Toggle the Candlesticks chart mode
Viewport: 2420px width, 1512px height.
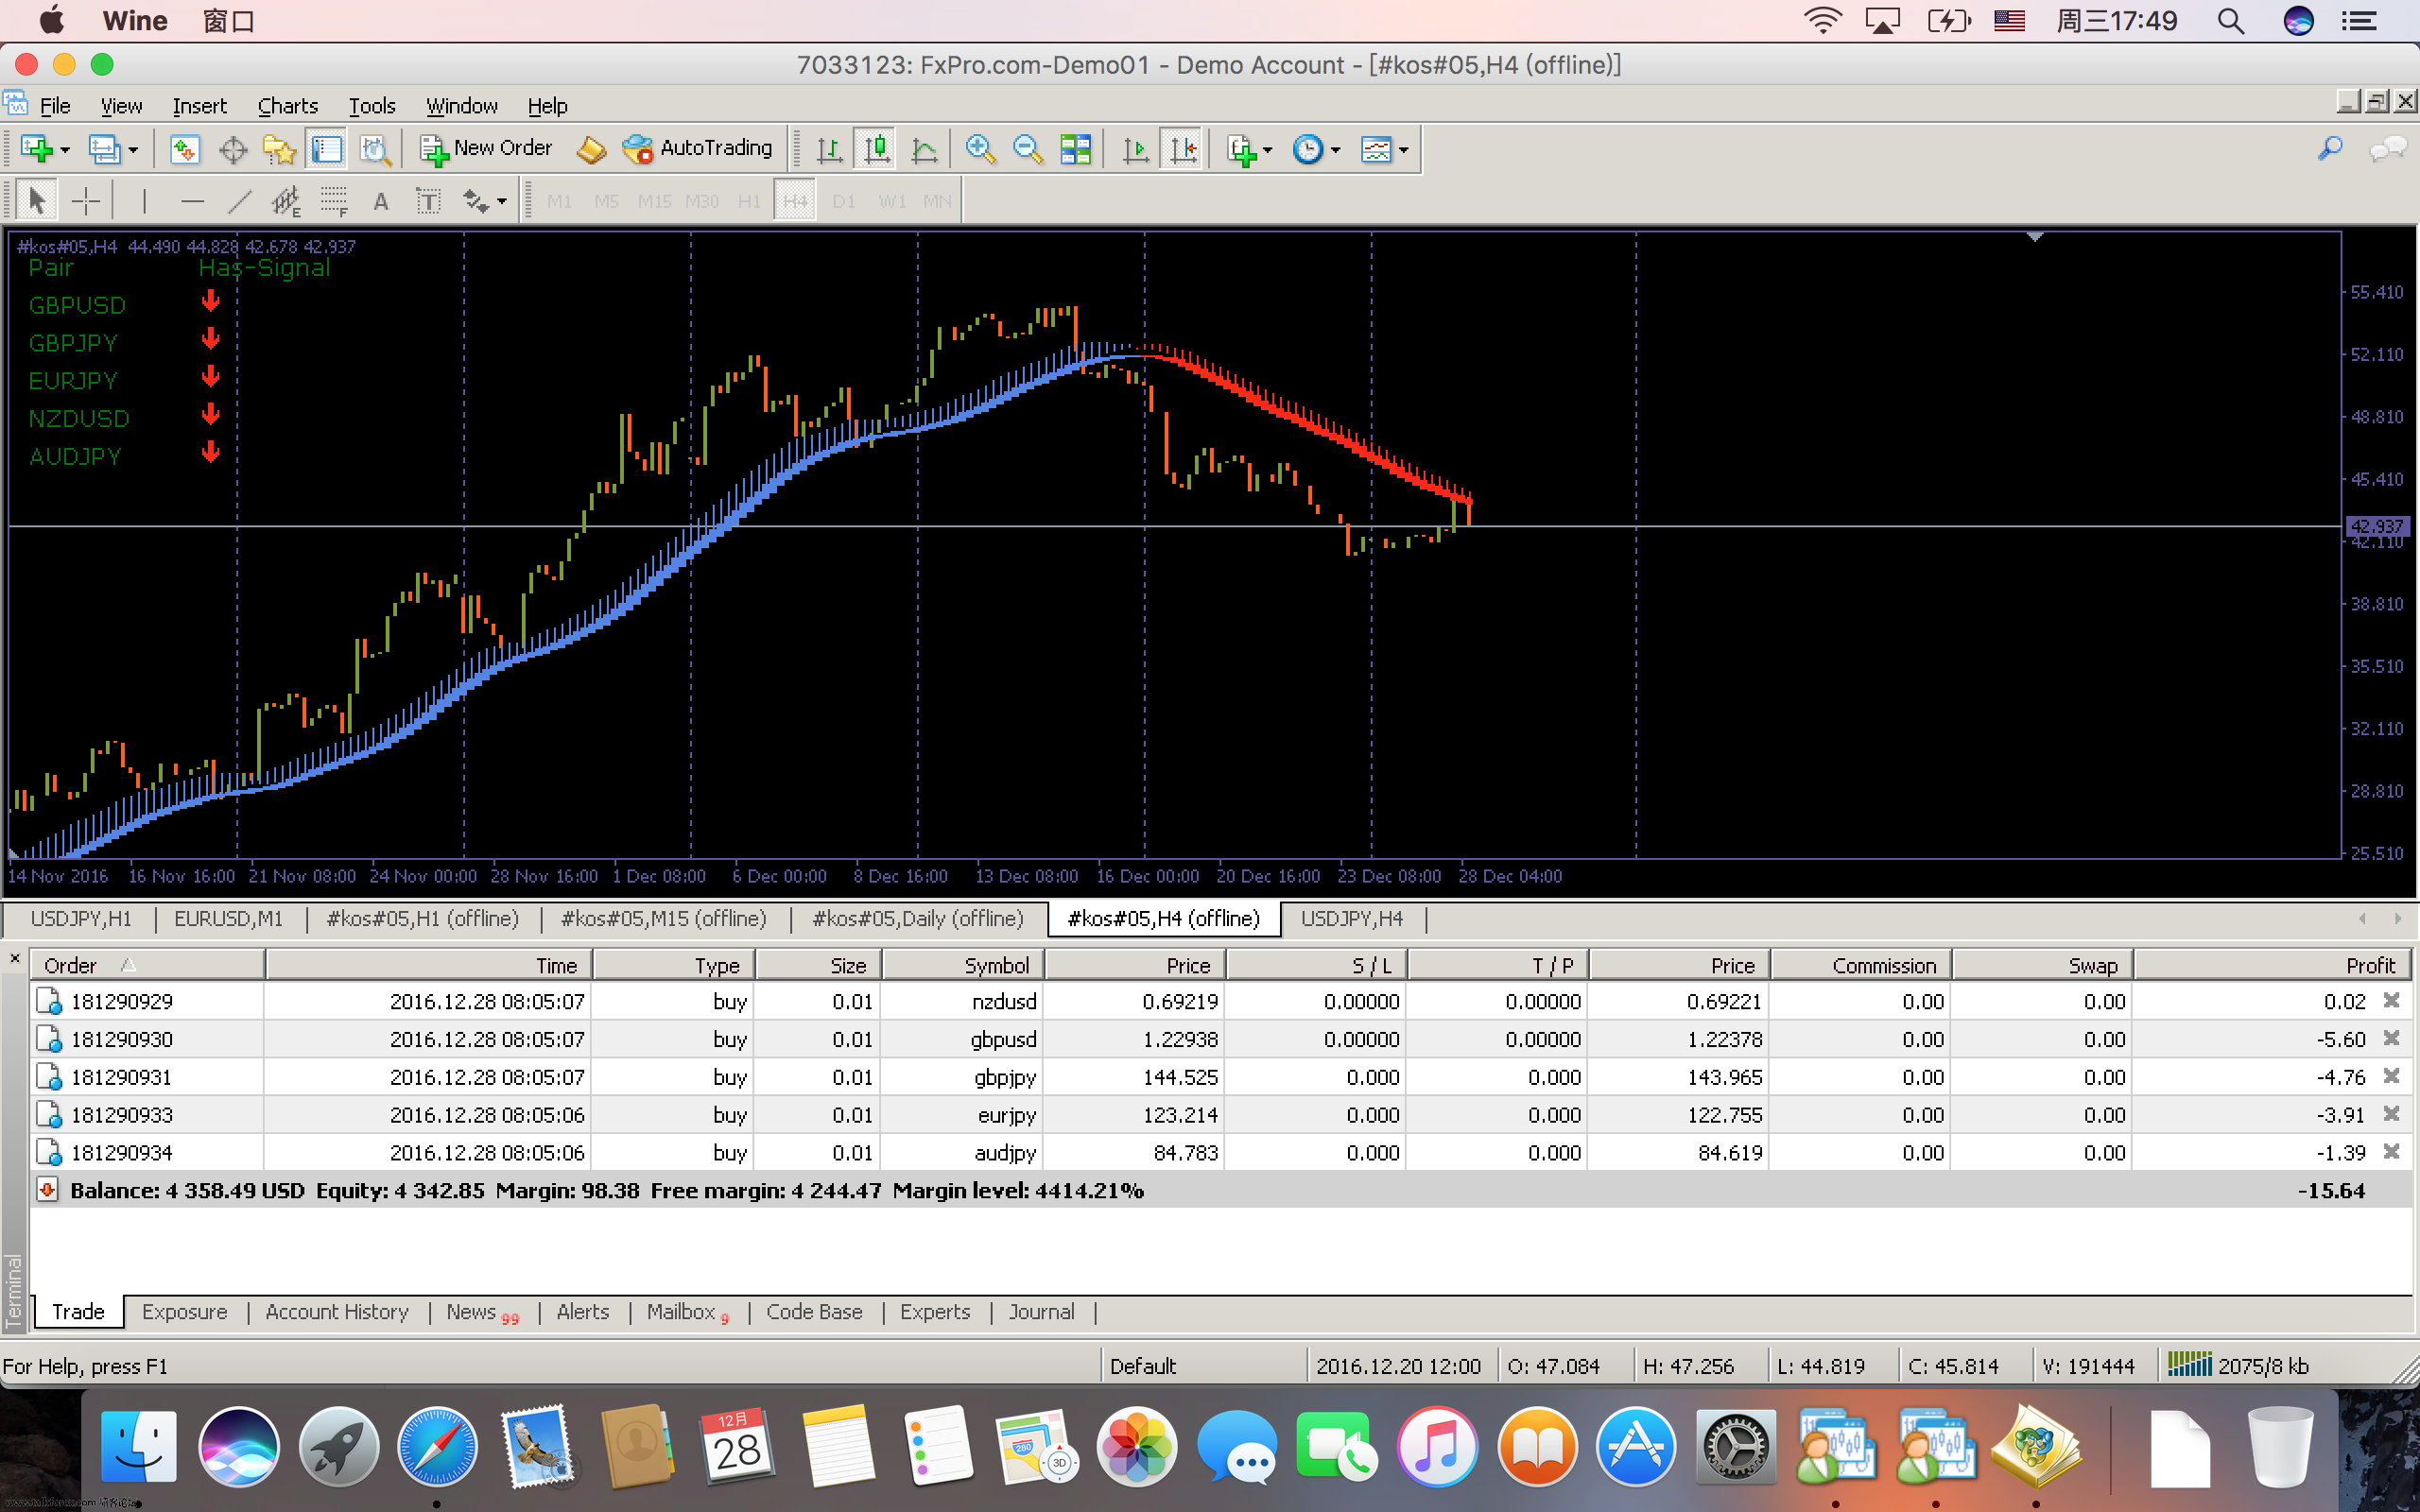(x=876, y=150)
